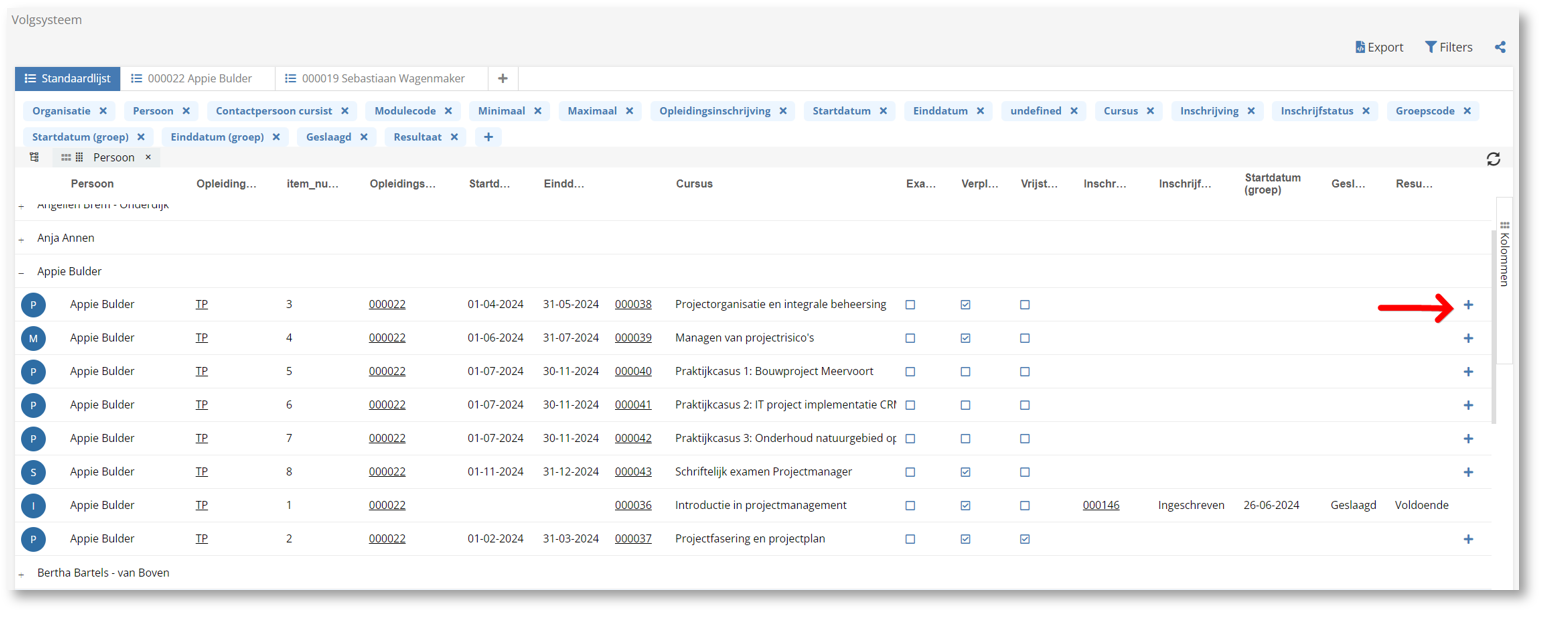
Task: Toggle the Verpl… checkbox for Projectorganisatie en integrale beheersing
Action: tap(965, 304)
